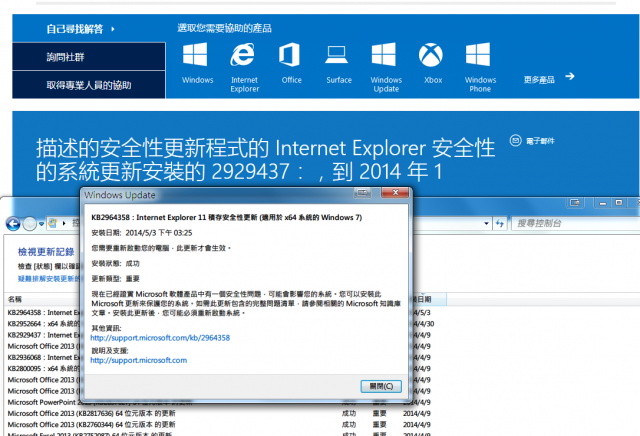Open the http://support.microsoft.com link
640x436 pixels.
point(139,360)
